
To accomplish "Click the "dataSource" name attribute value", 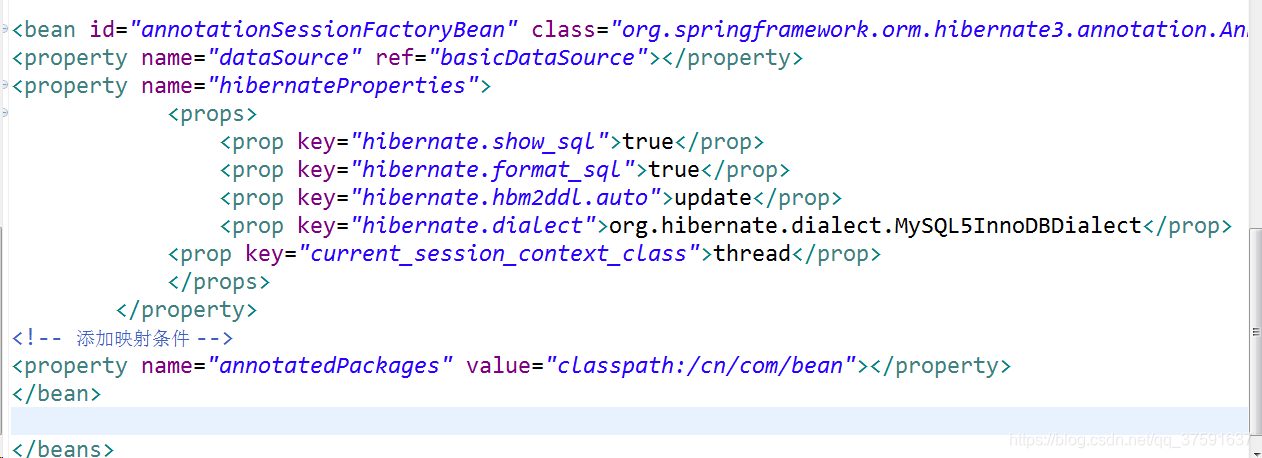I will point(285,58).
